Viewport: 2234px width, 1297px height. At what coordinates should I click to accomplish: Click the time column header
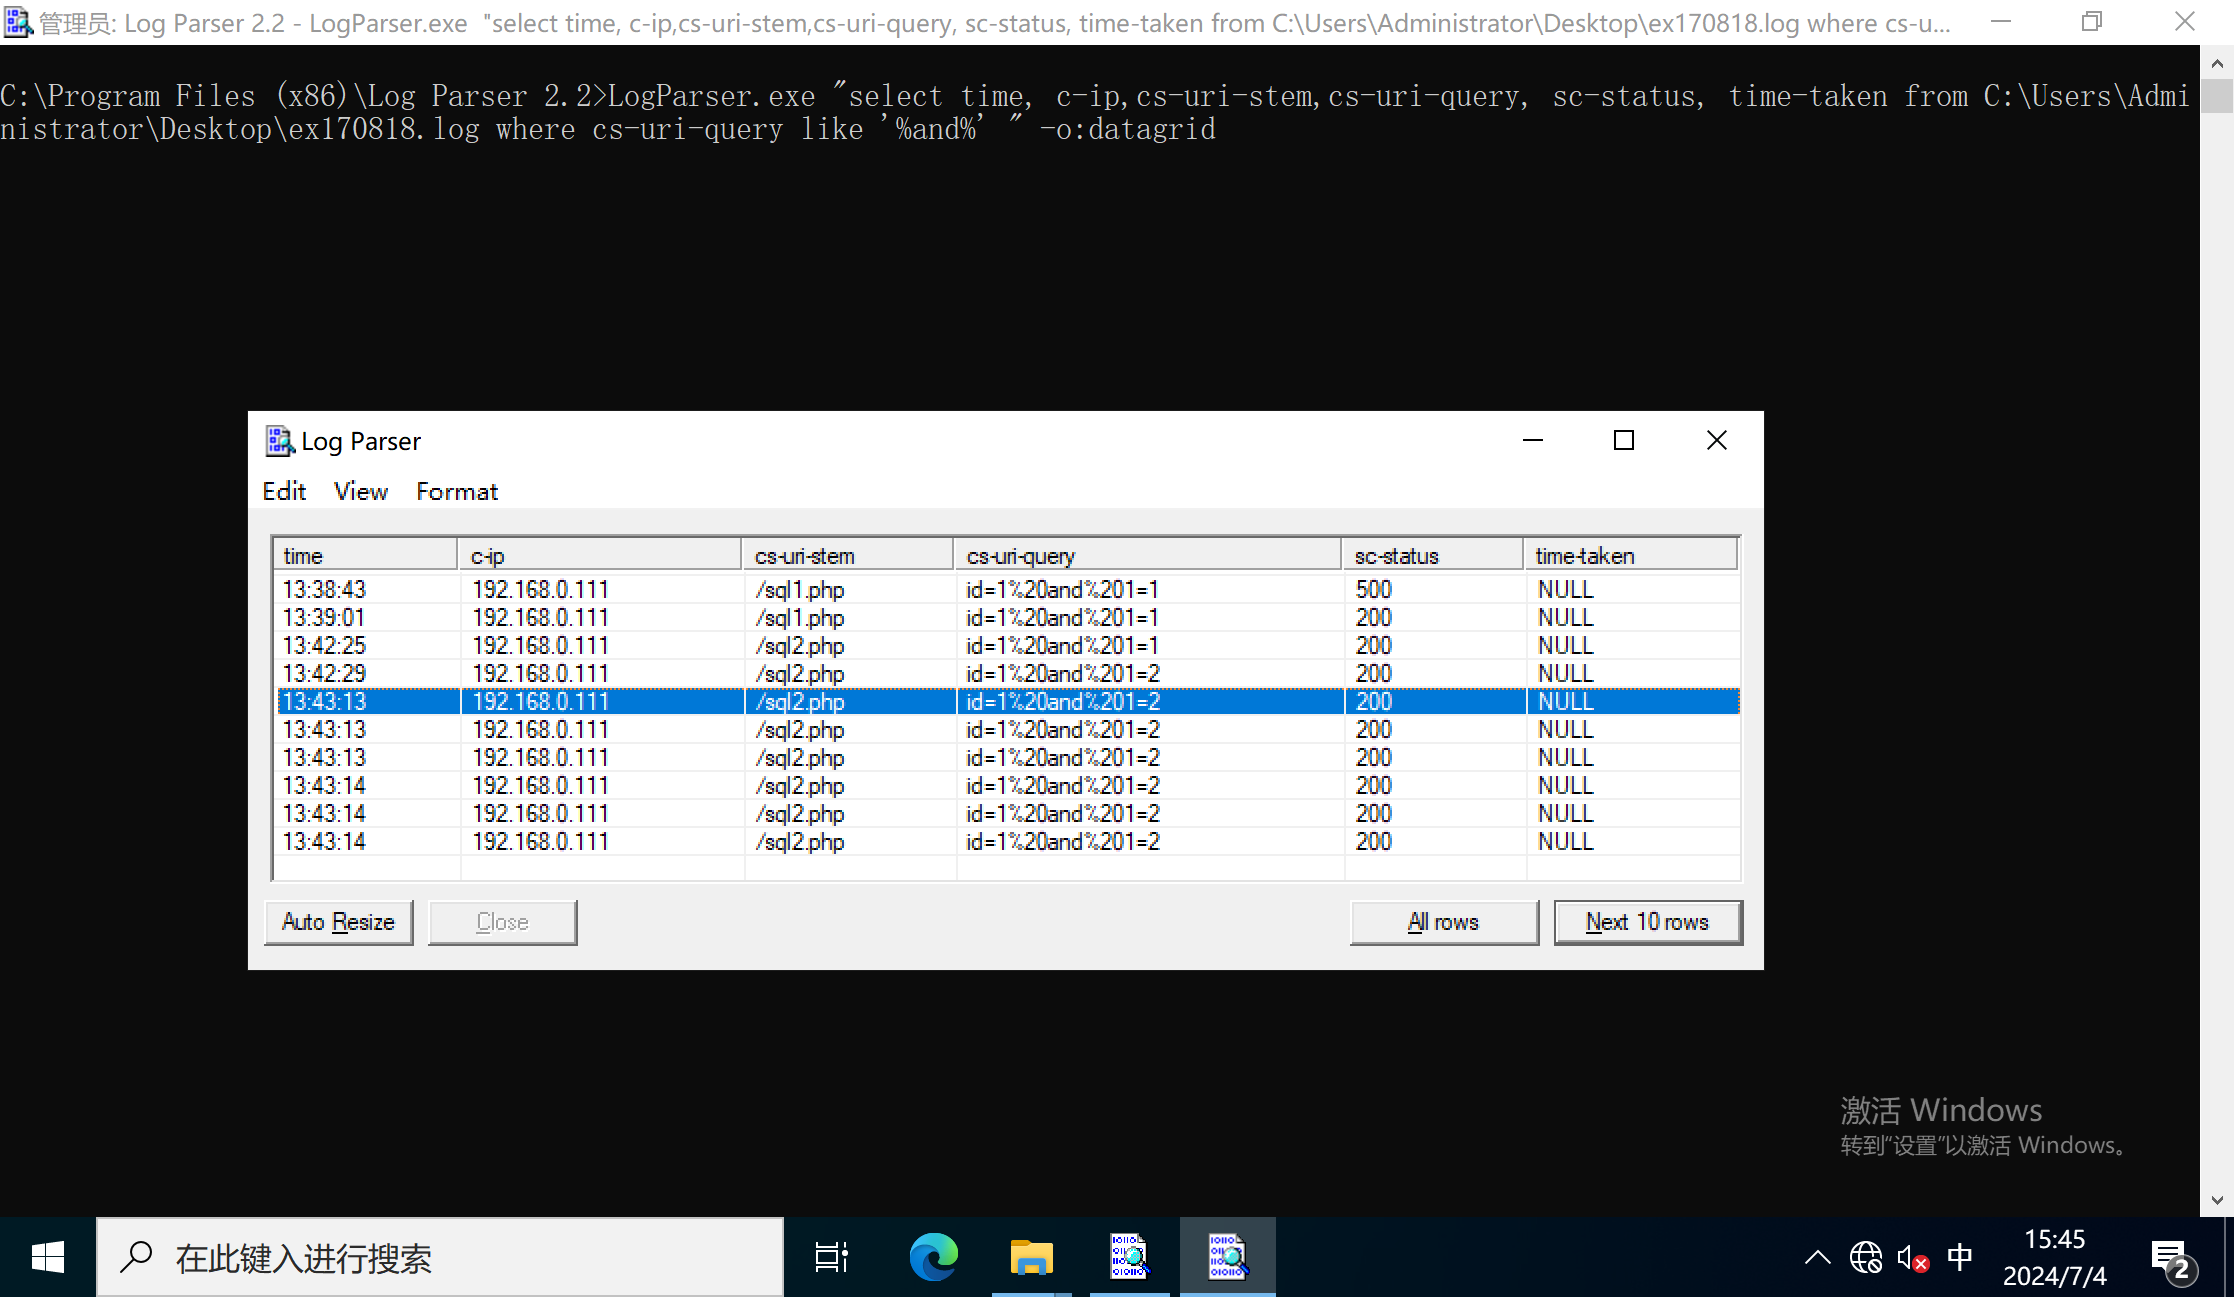coord(364,555)
